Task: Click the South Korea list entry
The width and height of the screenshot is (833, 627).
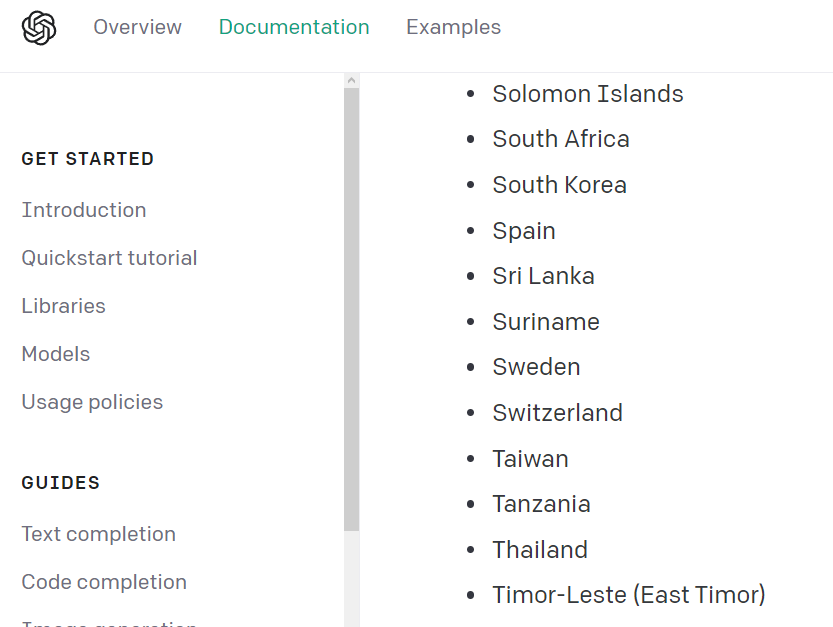Action: tap(559, 185)
